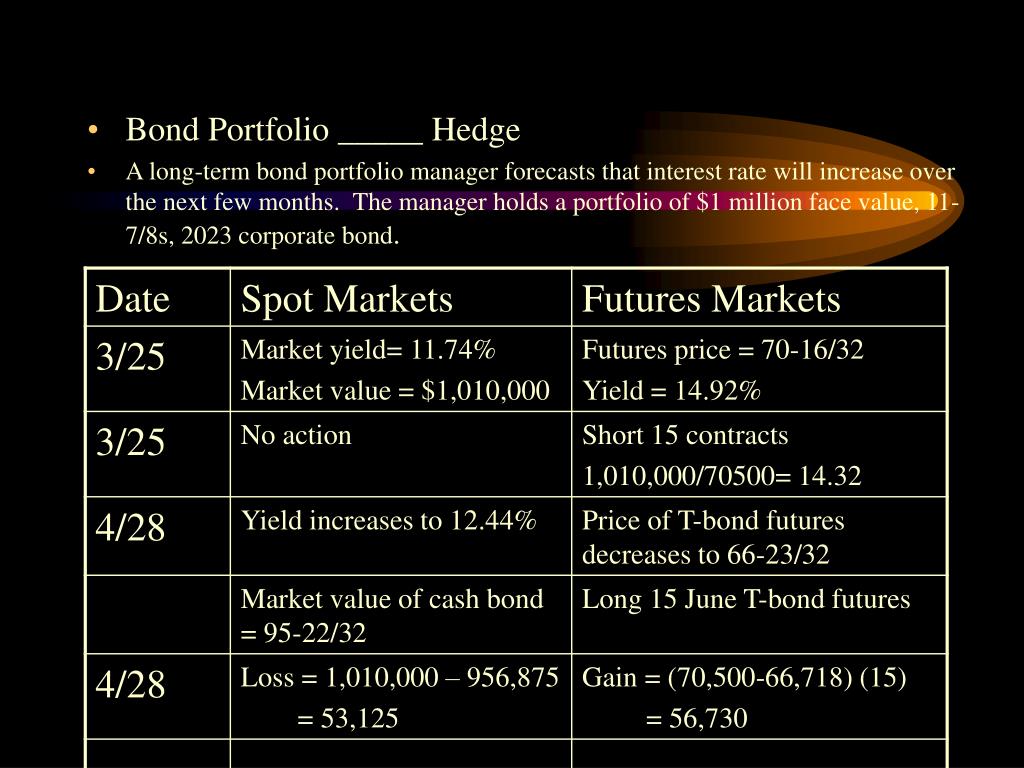This screenshot has height=768, width=1024.
Task: Click 'Market value of cash bond' cell
Action: coord(401,615)
